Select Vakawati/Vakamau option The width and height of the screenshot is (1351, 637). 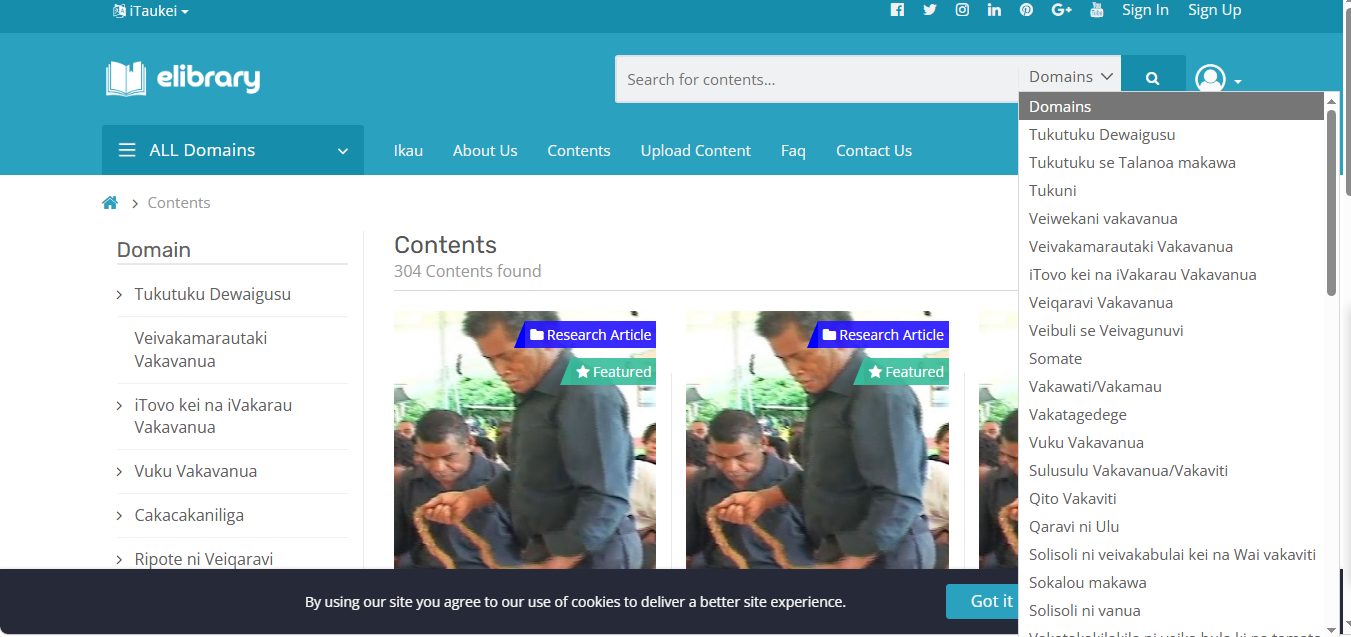click(x=1171, y=386)
